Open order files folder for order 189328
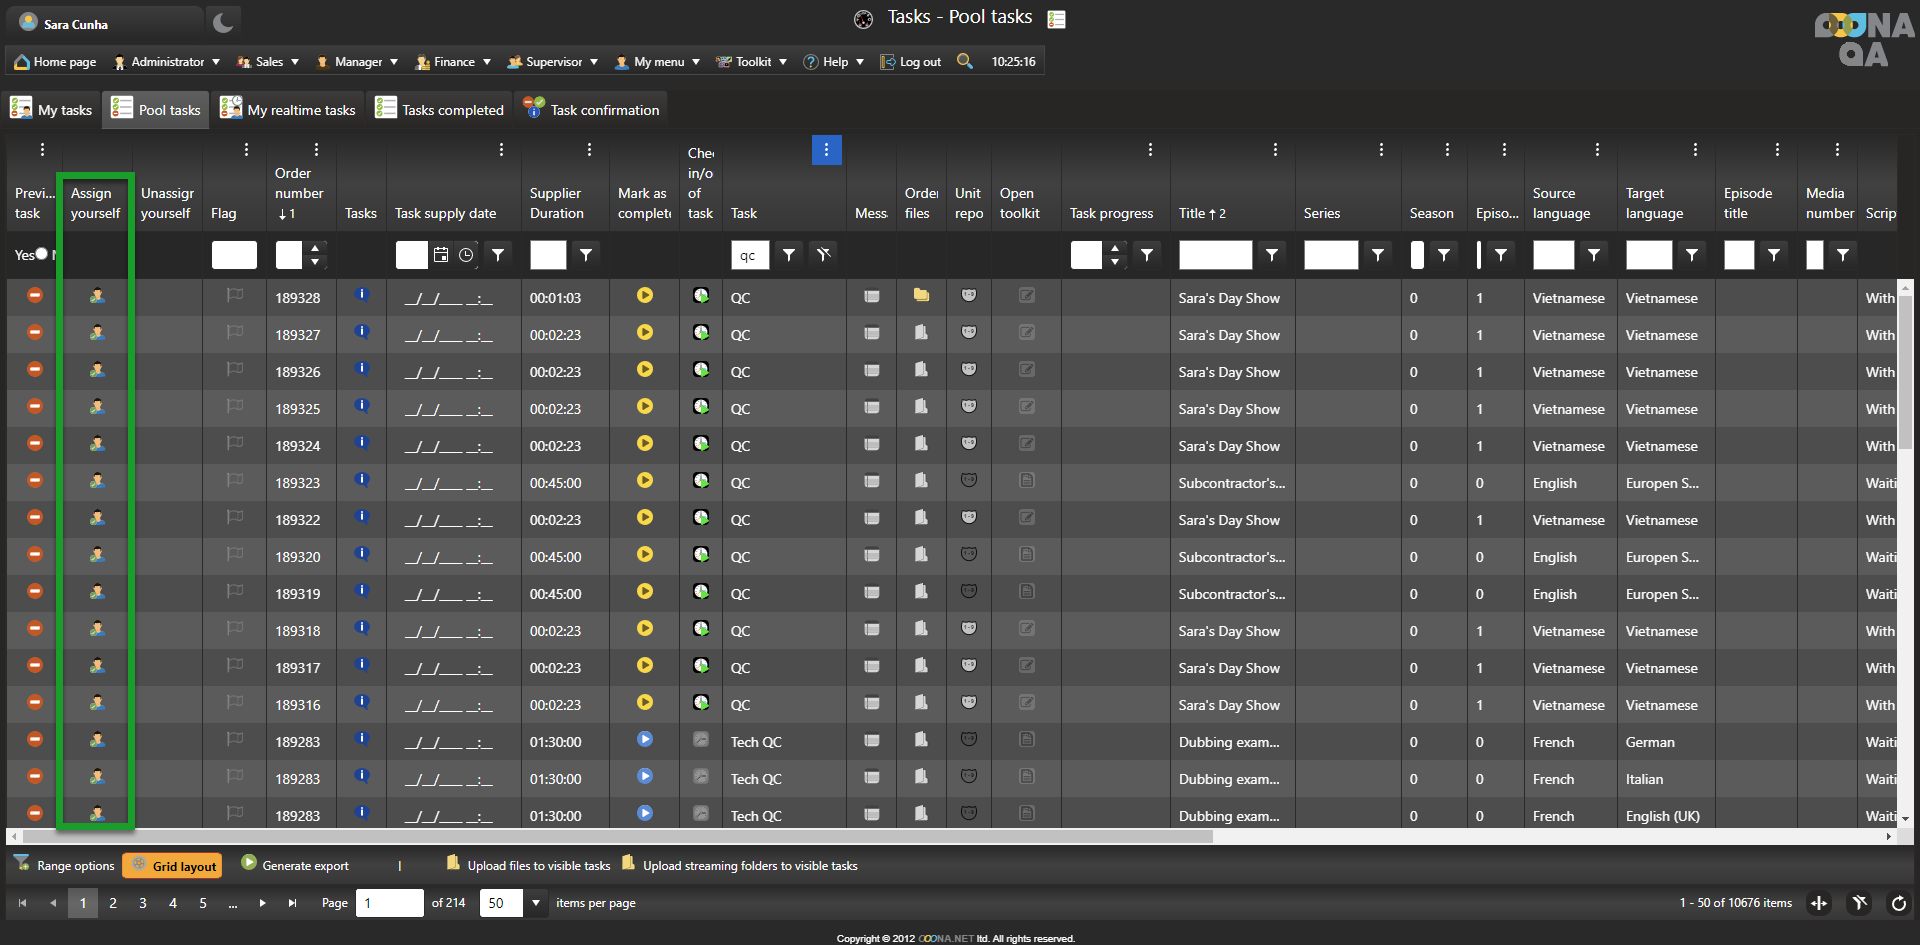The width and height of the screenshot is (1920, 945). [921, 296]
